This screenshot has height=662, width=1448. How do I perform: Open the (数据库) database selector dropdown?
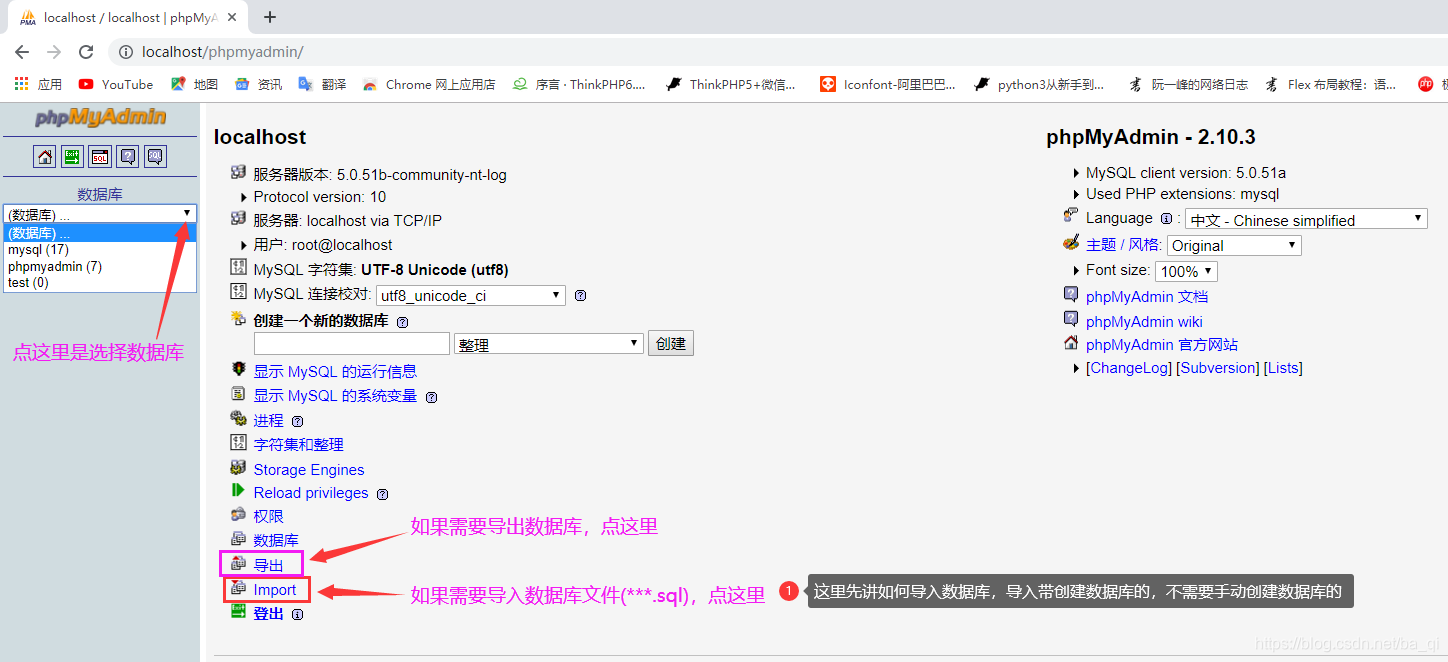pyautogui.click(x=100, y=212)
